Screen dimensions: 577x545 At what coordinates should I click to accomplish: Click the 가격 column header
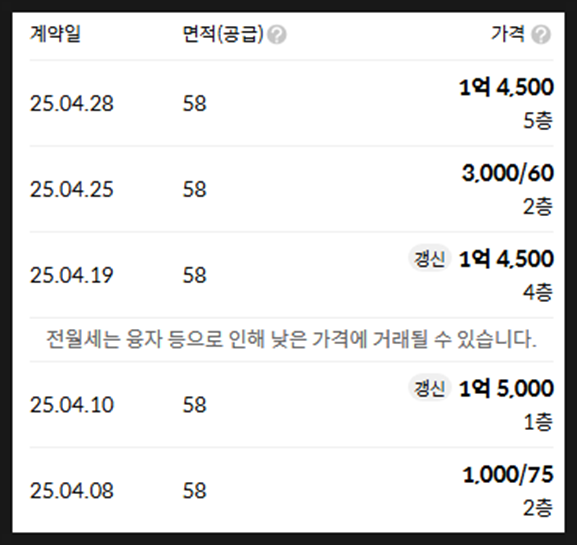[508, 34]
